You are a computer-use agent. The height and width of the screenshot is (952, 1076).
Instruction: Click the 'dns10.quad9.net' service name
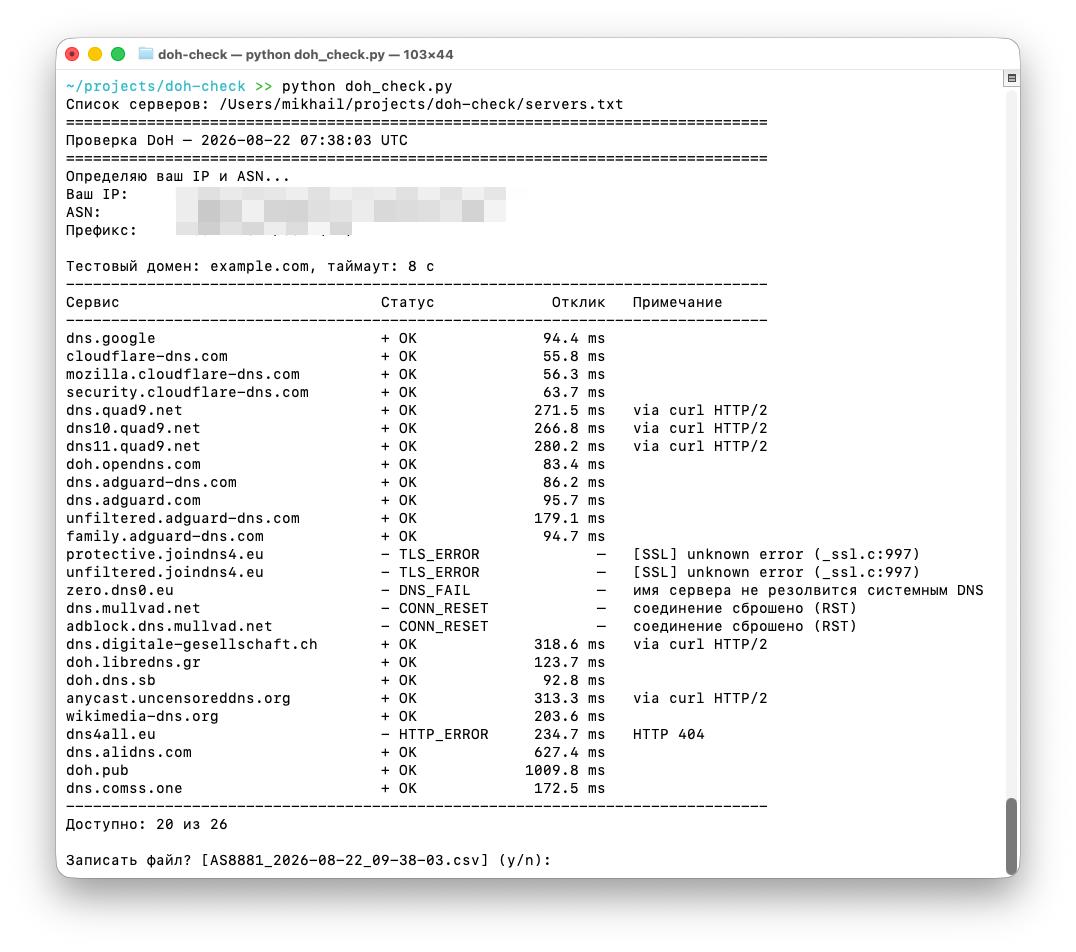click(133, 428)
